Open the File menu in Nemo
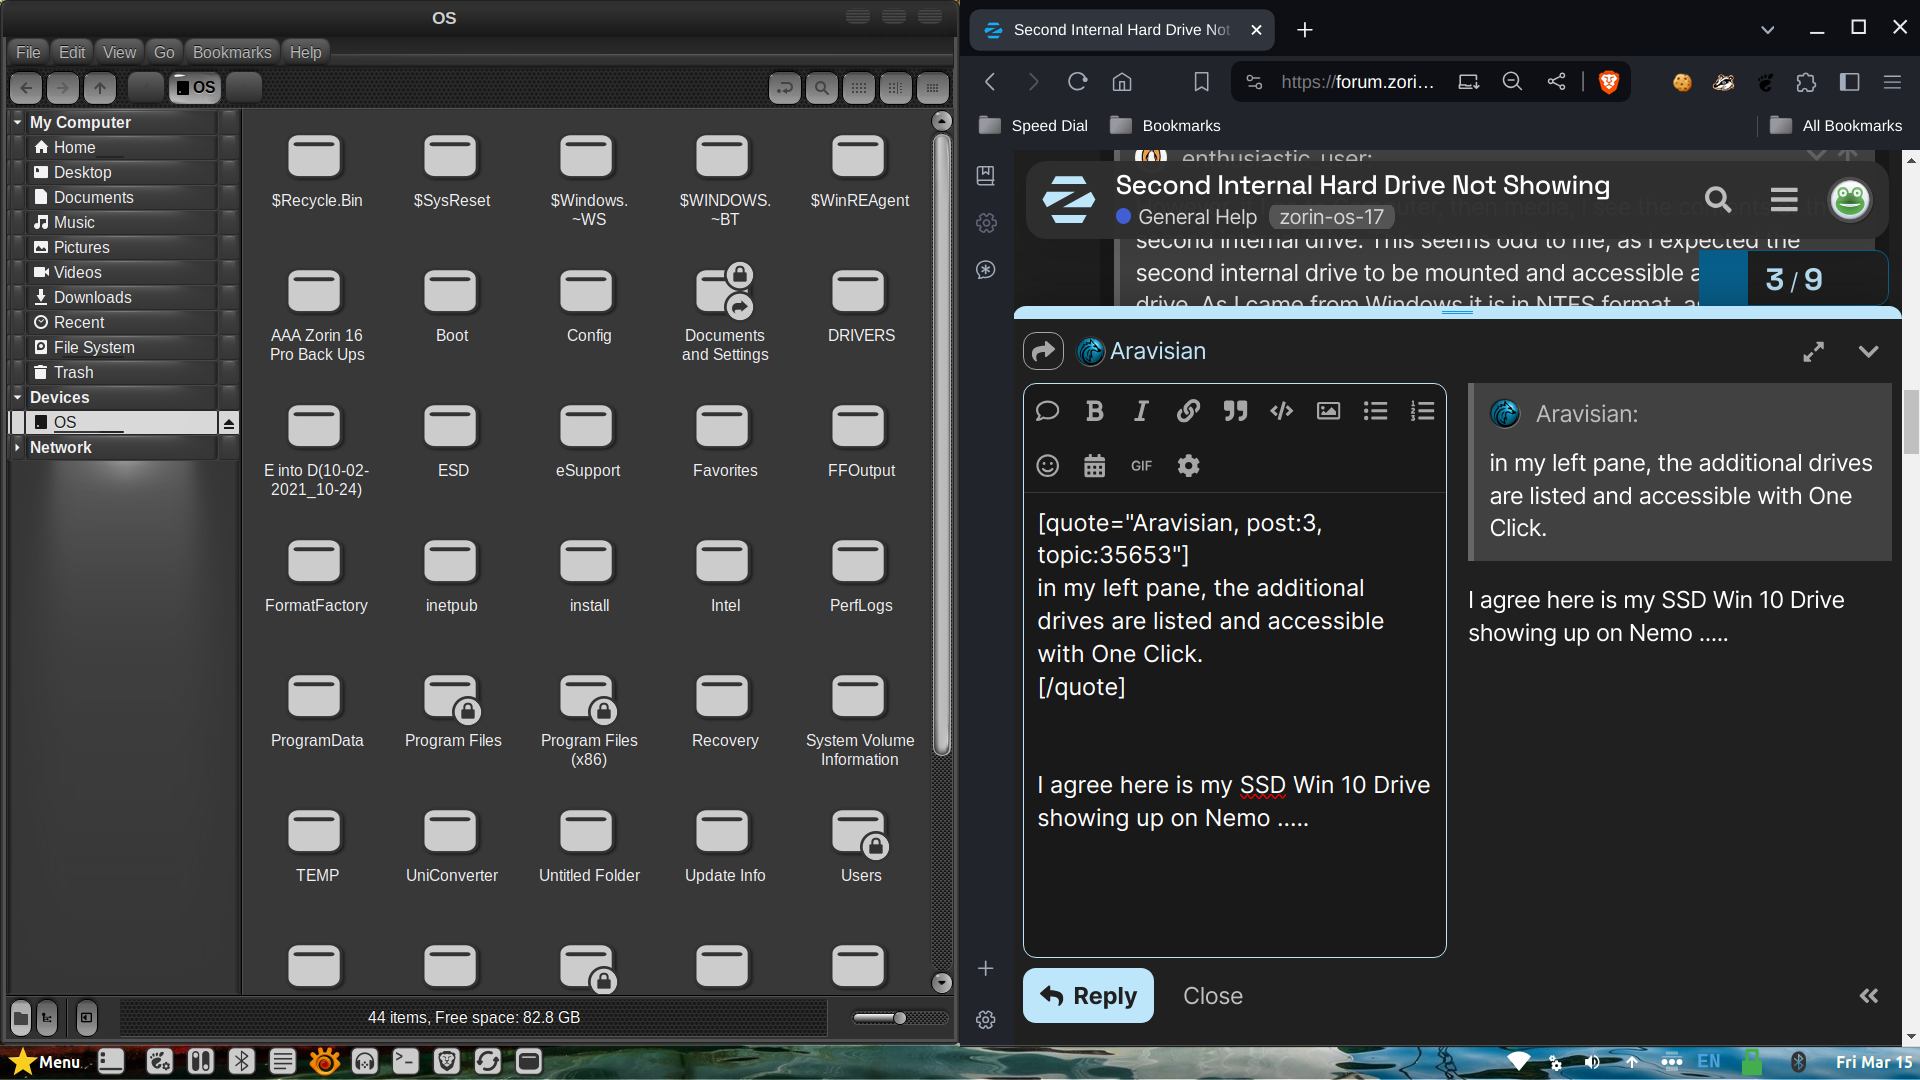Image resolution: width=1920 pixels, height=1080 pixels. tap(29, 52)
